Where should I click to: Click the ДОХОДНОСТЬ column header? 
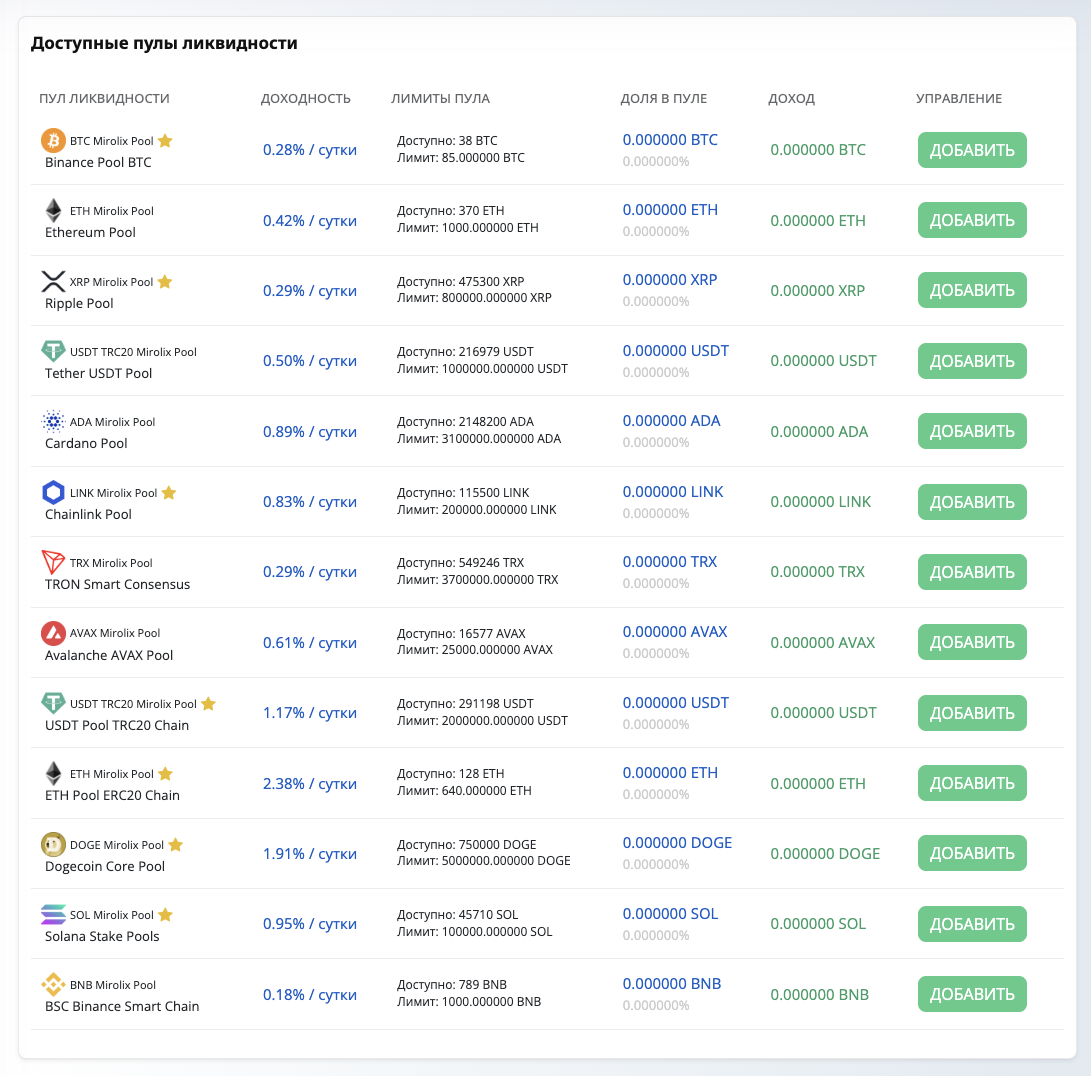tap(305, 98)
